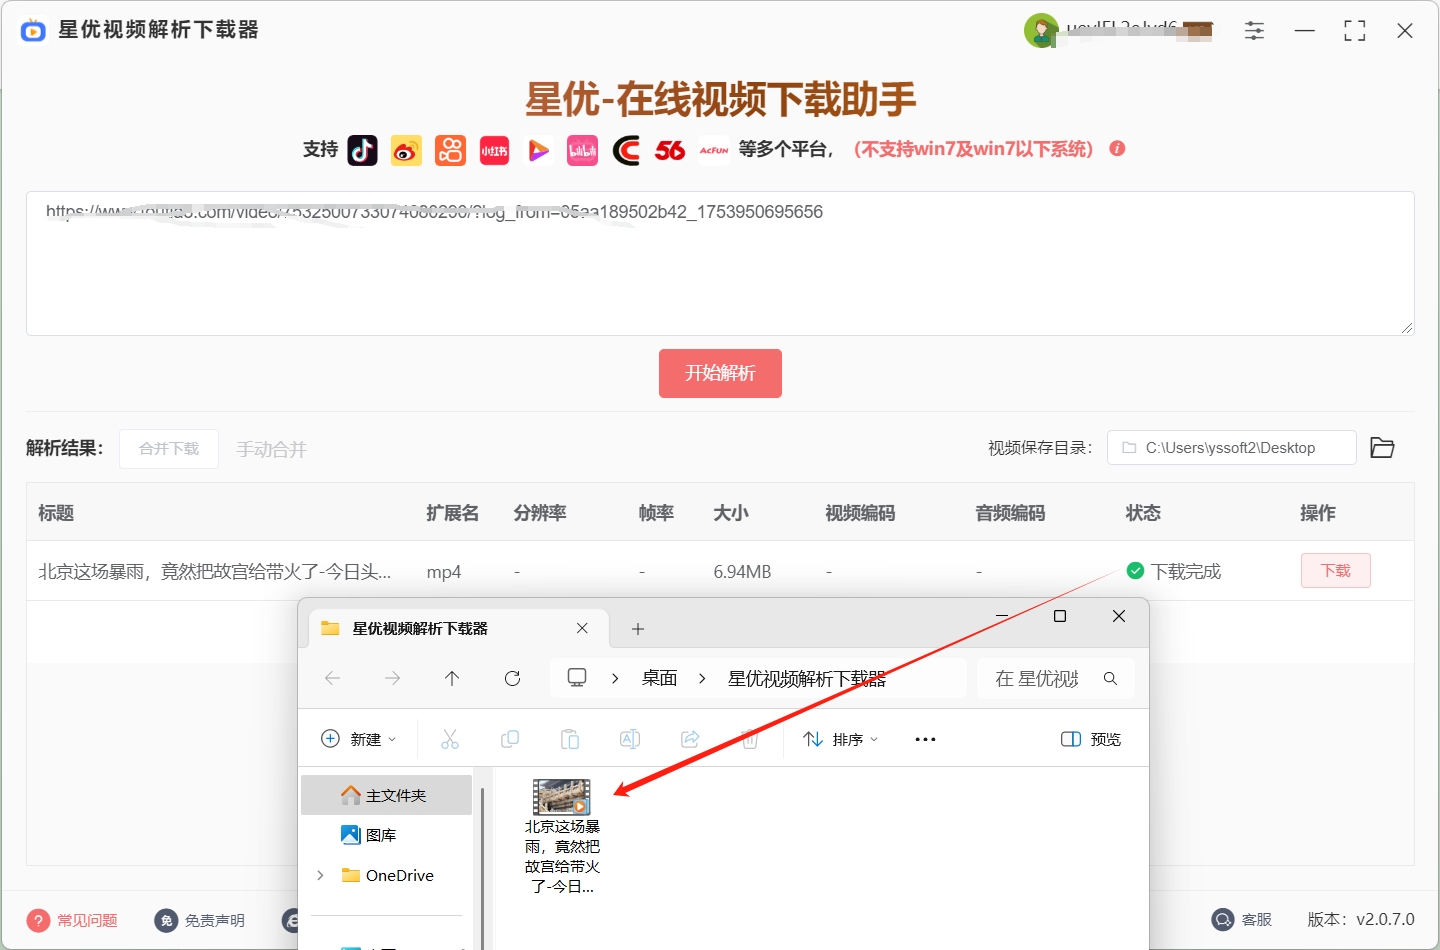Open the 排序 sort dropdown in Explorer
This screenshot has width=1440, height=950.
pyautogui.click(x=840, y=738)
